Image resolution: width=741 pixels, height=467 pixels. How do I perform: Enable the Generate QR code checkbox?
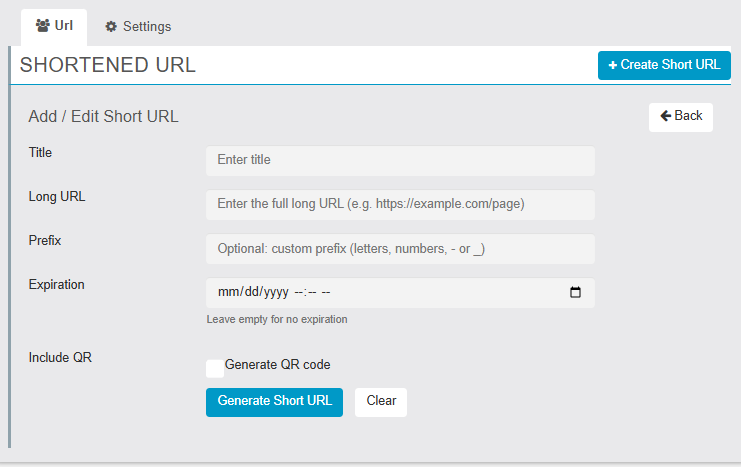(x=214, y=368)
